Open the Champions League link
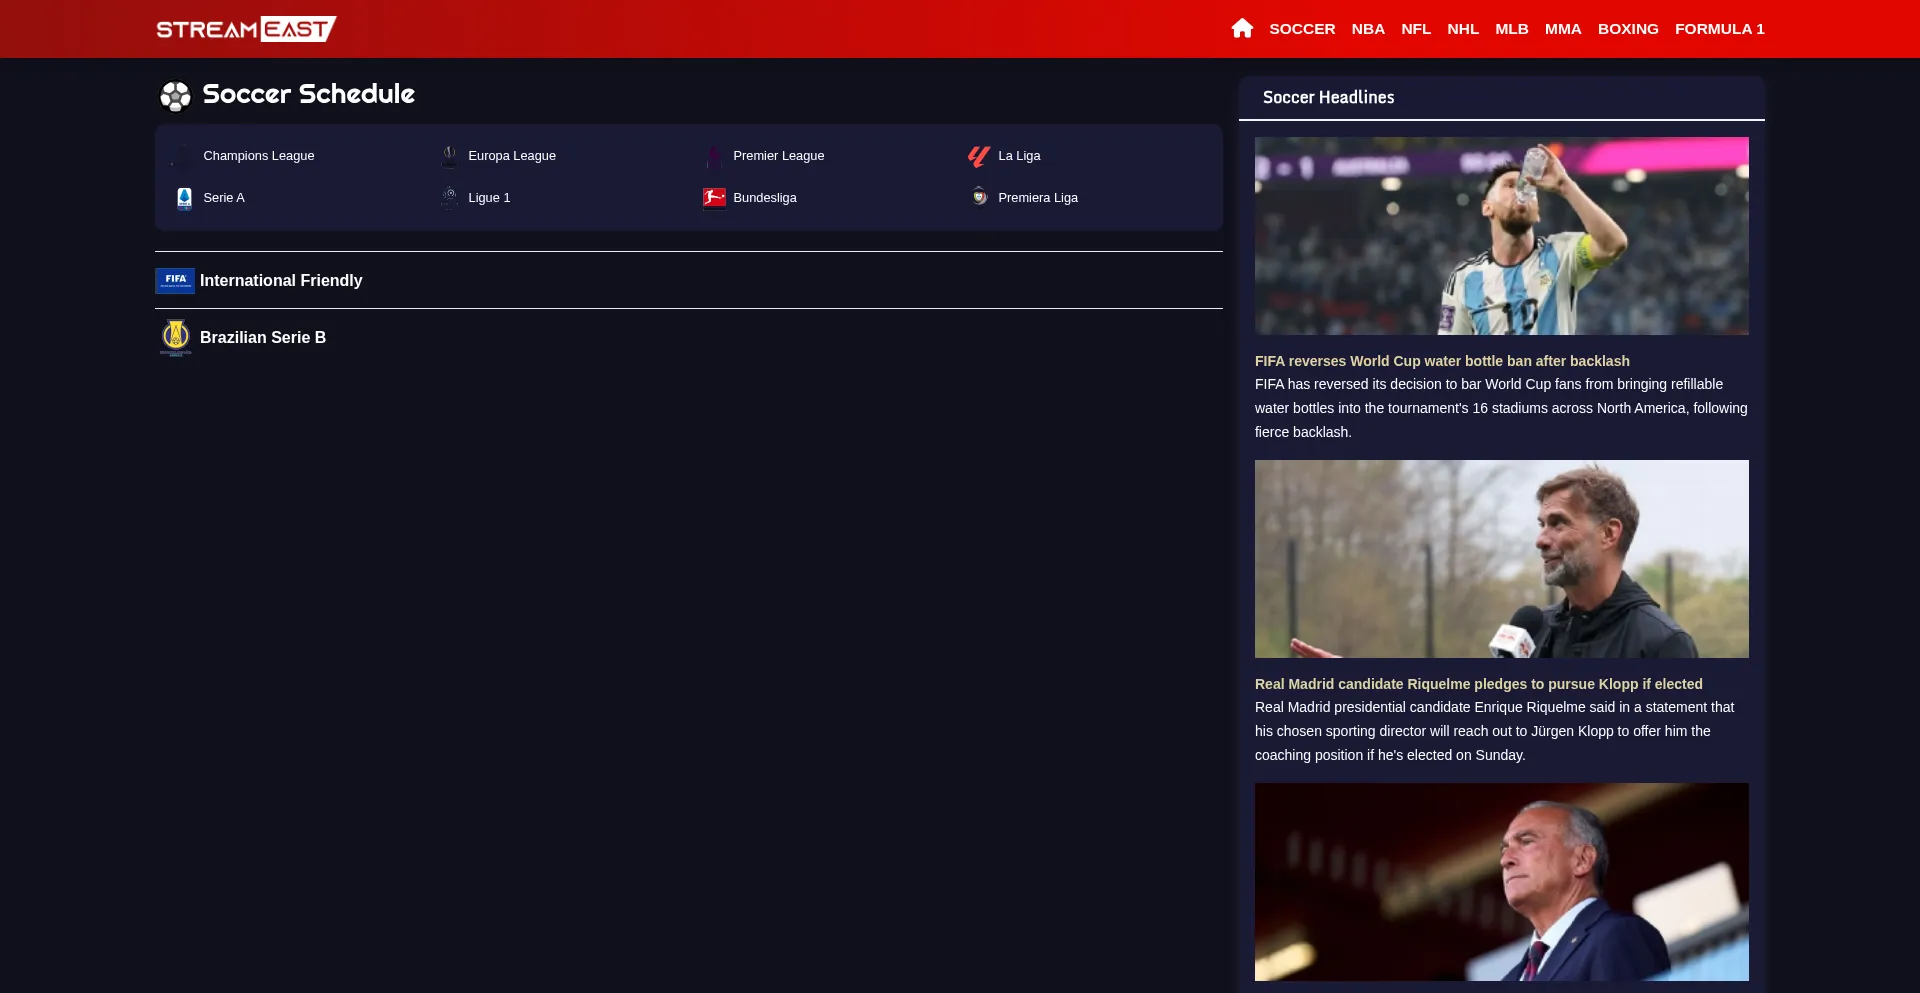1920x993 pixels. tap(259, 156)
